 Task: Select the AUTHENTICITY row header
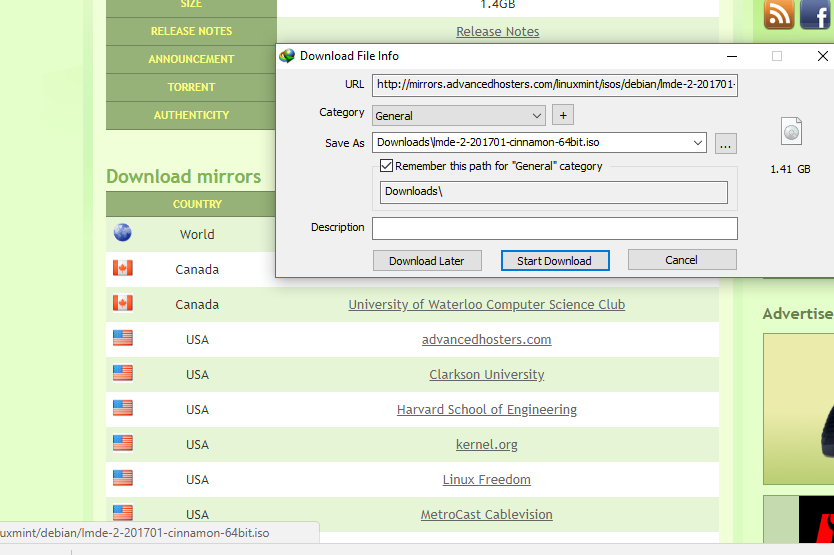[191, 115]
